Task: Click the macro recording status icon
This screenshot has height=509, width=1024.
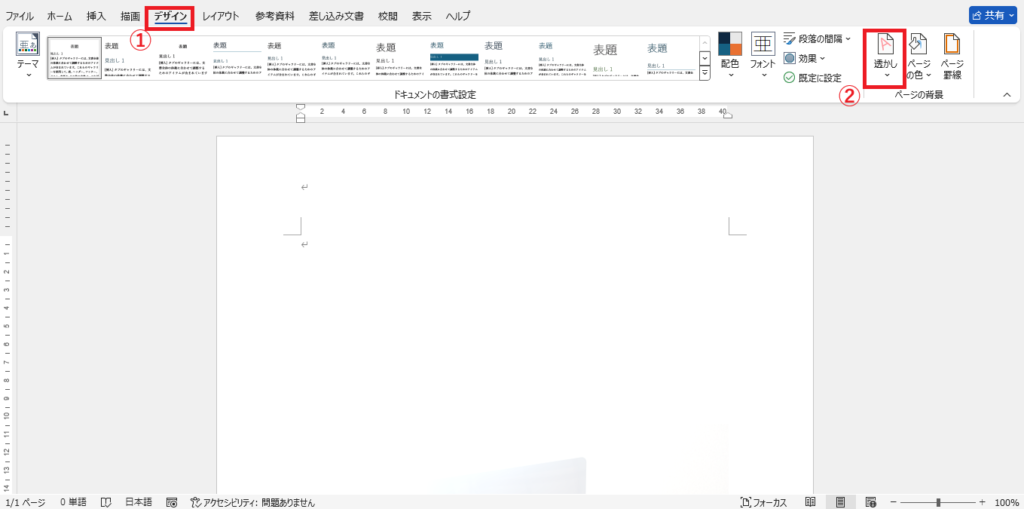Action: coord(172,502)
